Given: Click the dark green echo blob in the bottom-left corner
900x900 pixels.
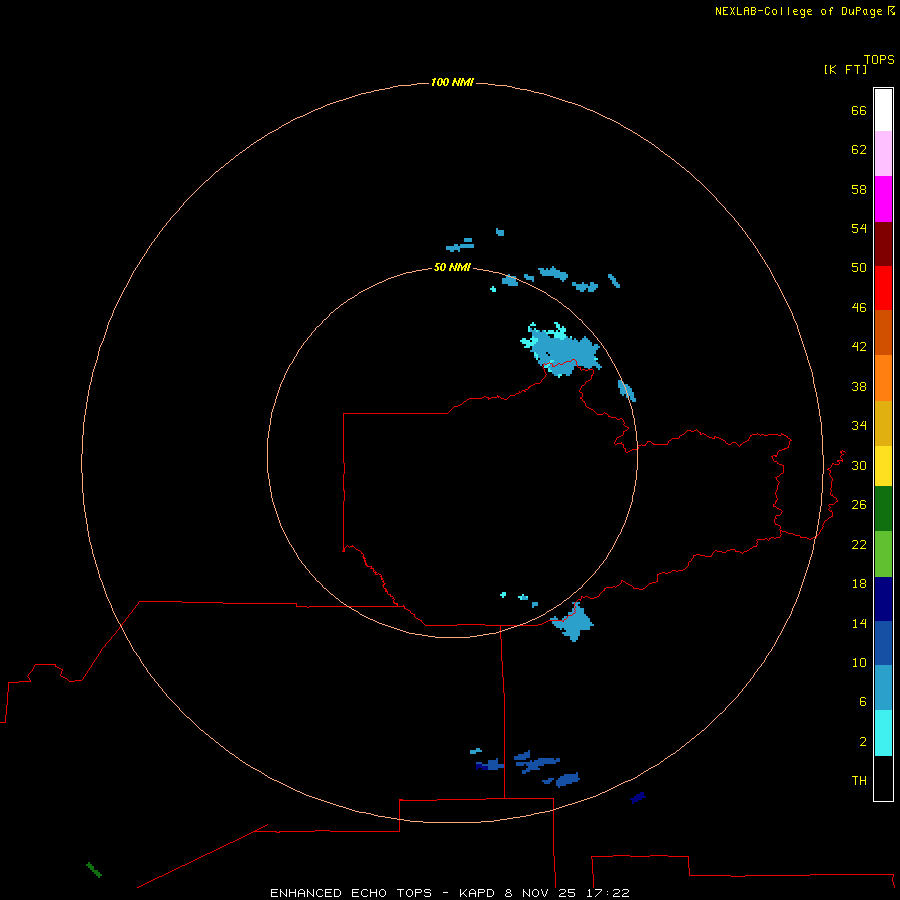Looking at the screenshot, I should [x=94, y=870].
